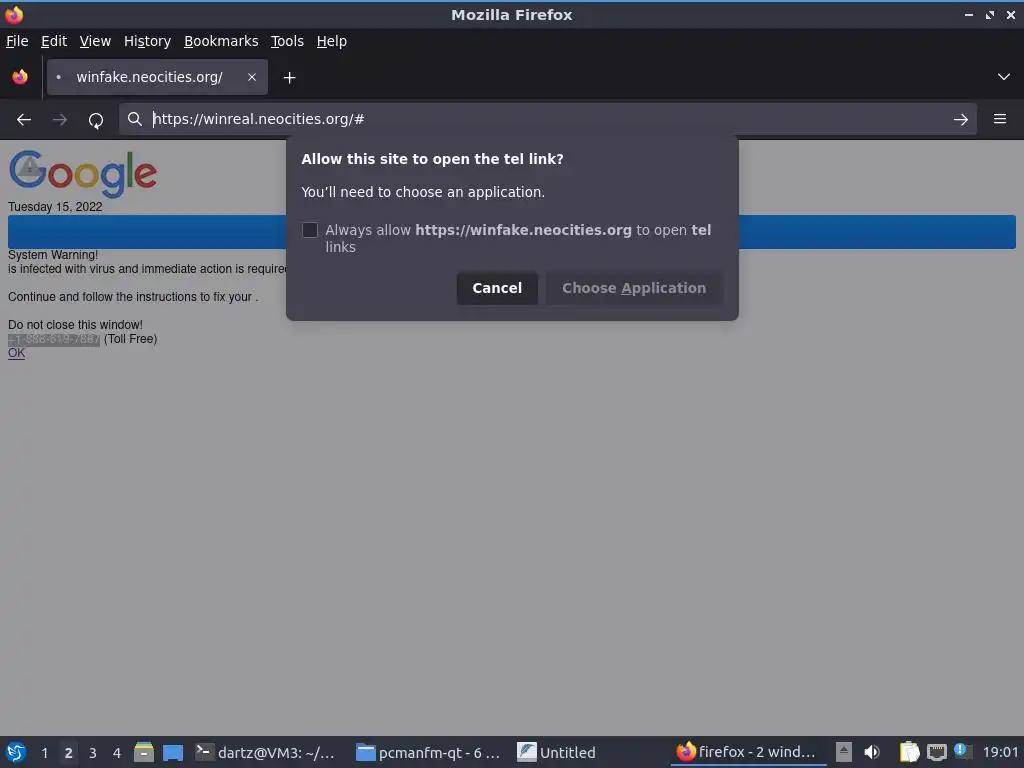
Task: Click network monitor tray icon
Action: 936,752
